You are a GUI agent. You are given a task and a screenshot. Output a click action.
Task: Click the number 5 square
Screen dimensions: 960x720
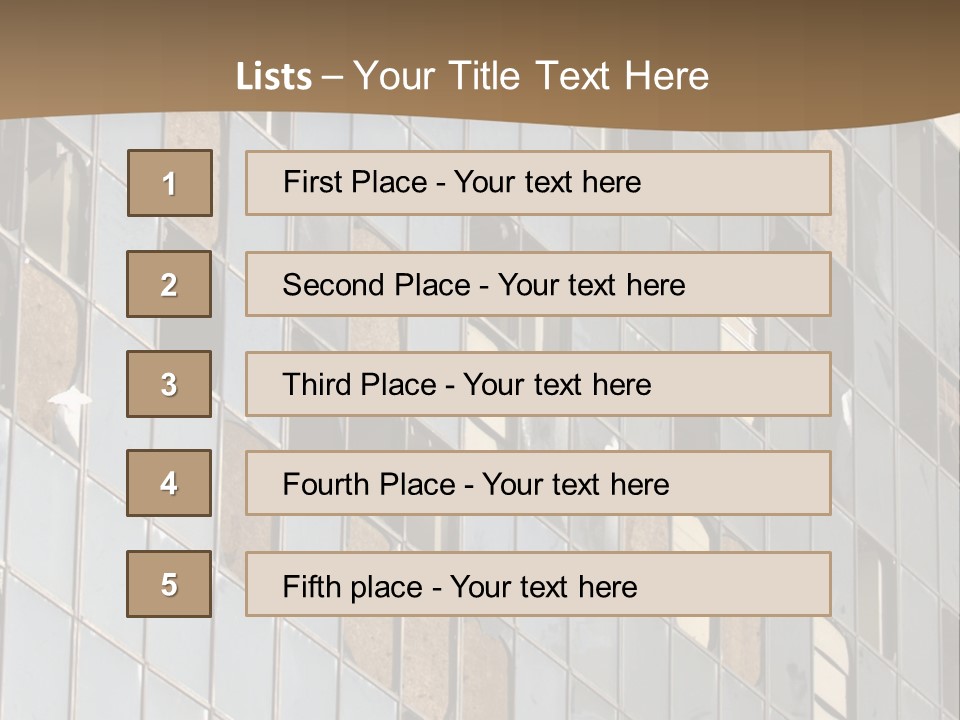[169, 584]
